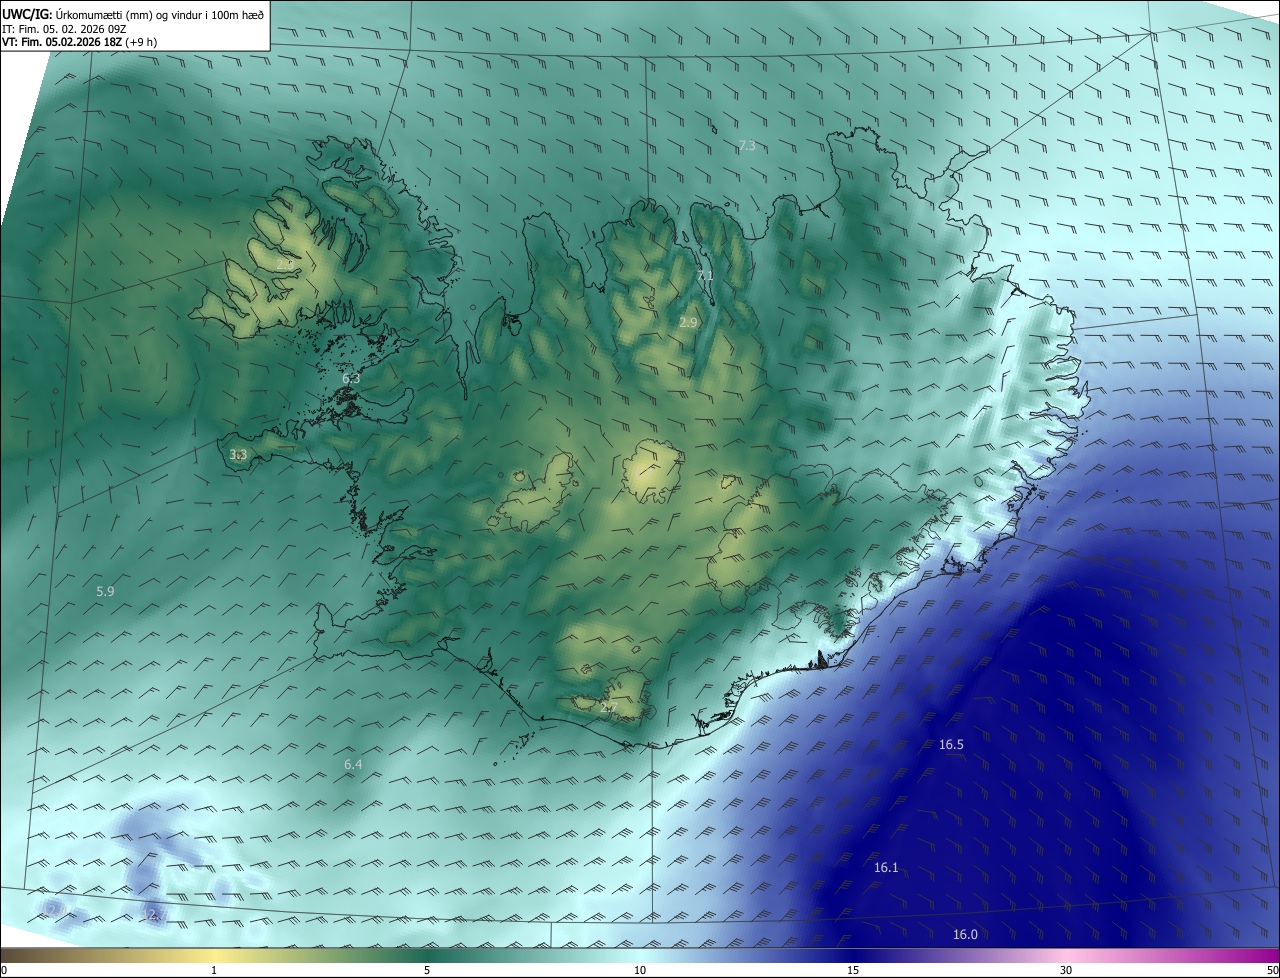This screenshot has width=1280, height=978.
Task: Click the 1 tick on the color scale
Action: click(x=214, y=970)
